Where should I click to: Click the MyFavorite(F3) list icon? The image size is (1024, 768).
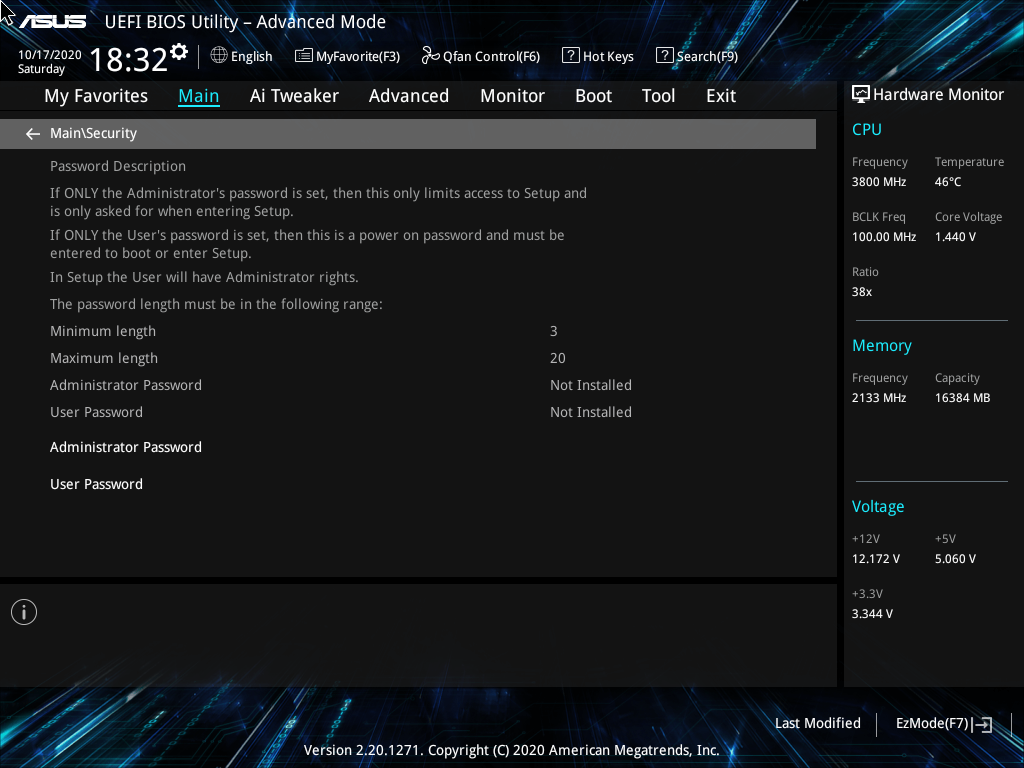pos(304,56)
